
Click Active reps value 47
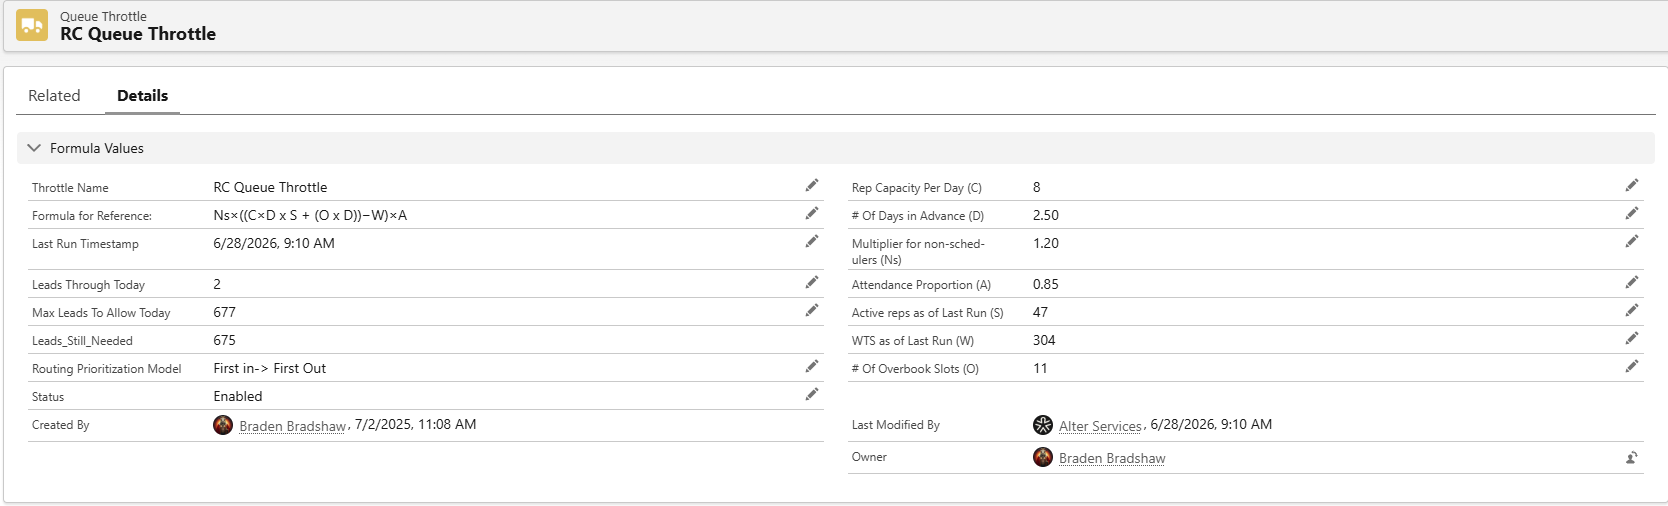[x=1041, y=312]
